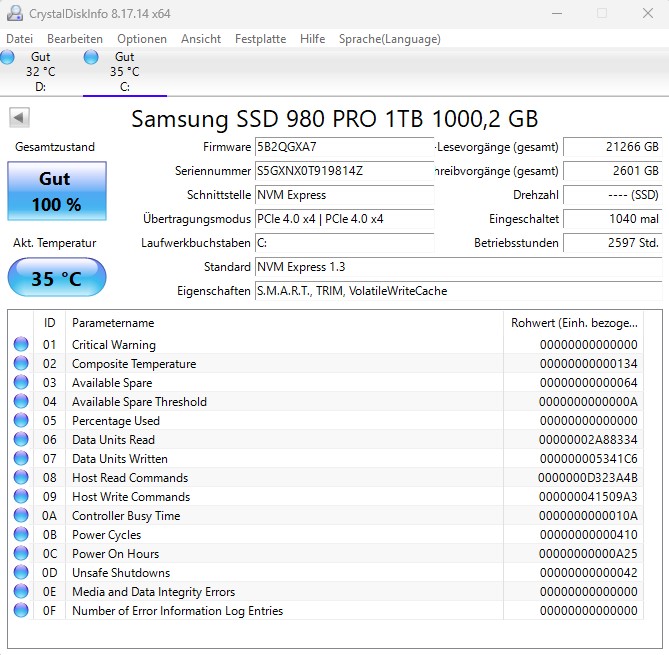This screenshot has width=669, height=655.
Task: Click the Seriennummer field S5GXNX0T919814Z
Action: [x=344, y=171]
